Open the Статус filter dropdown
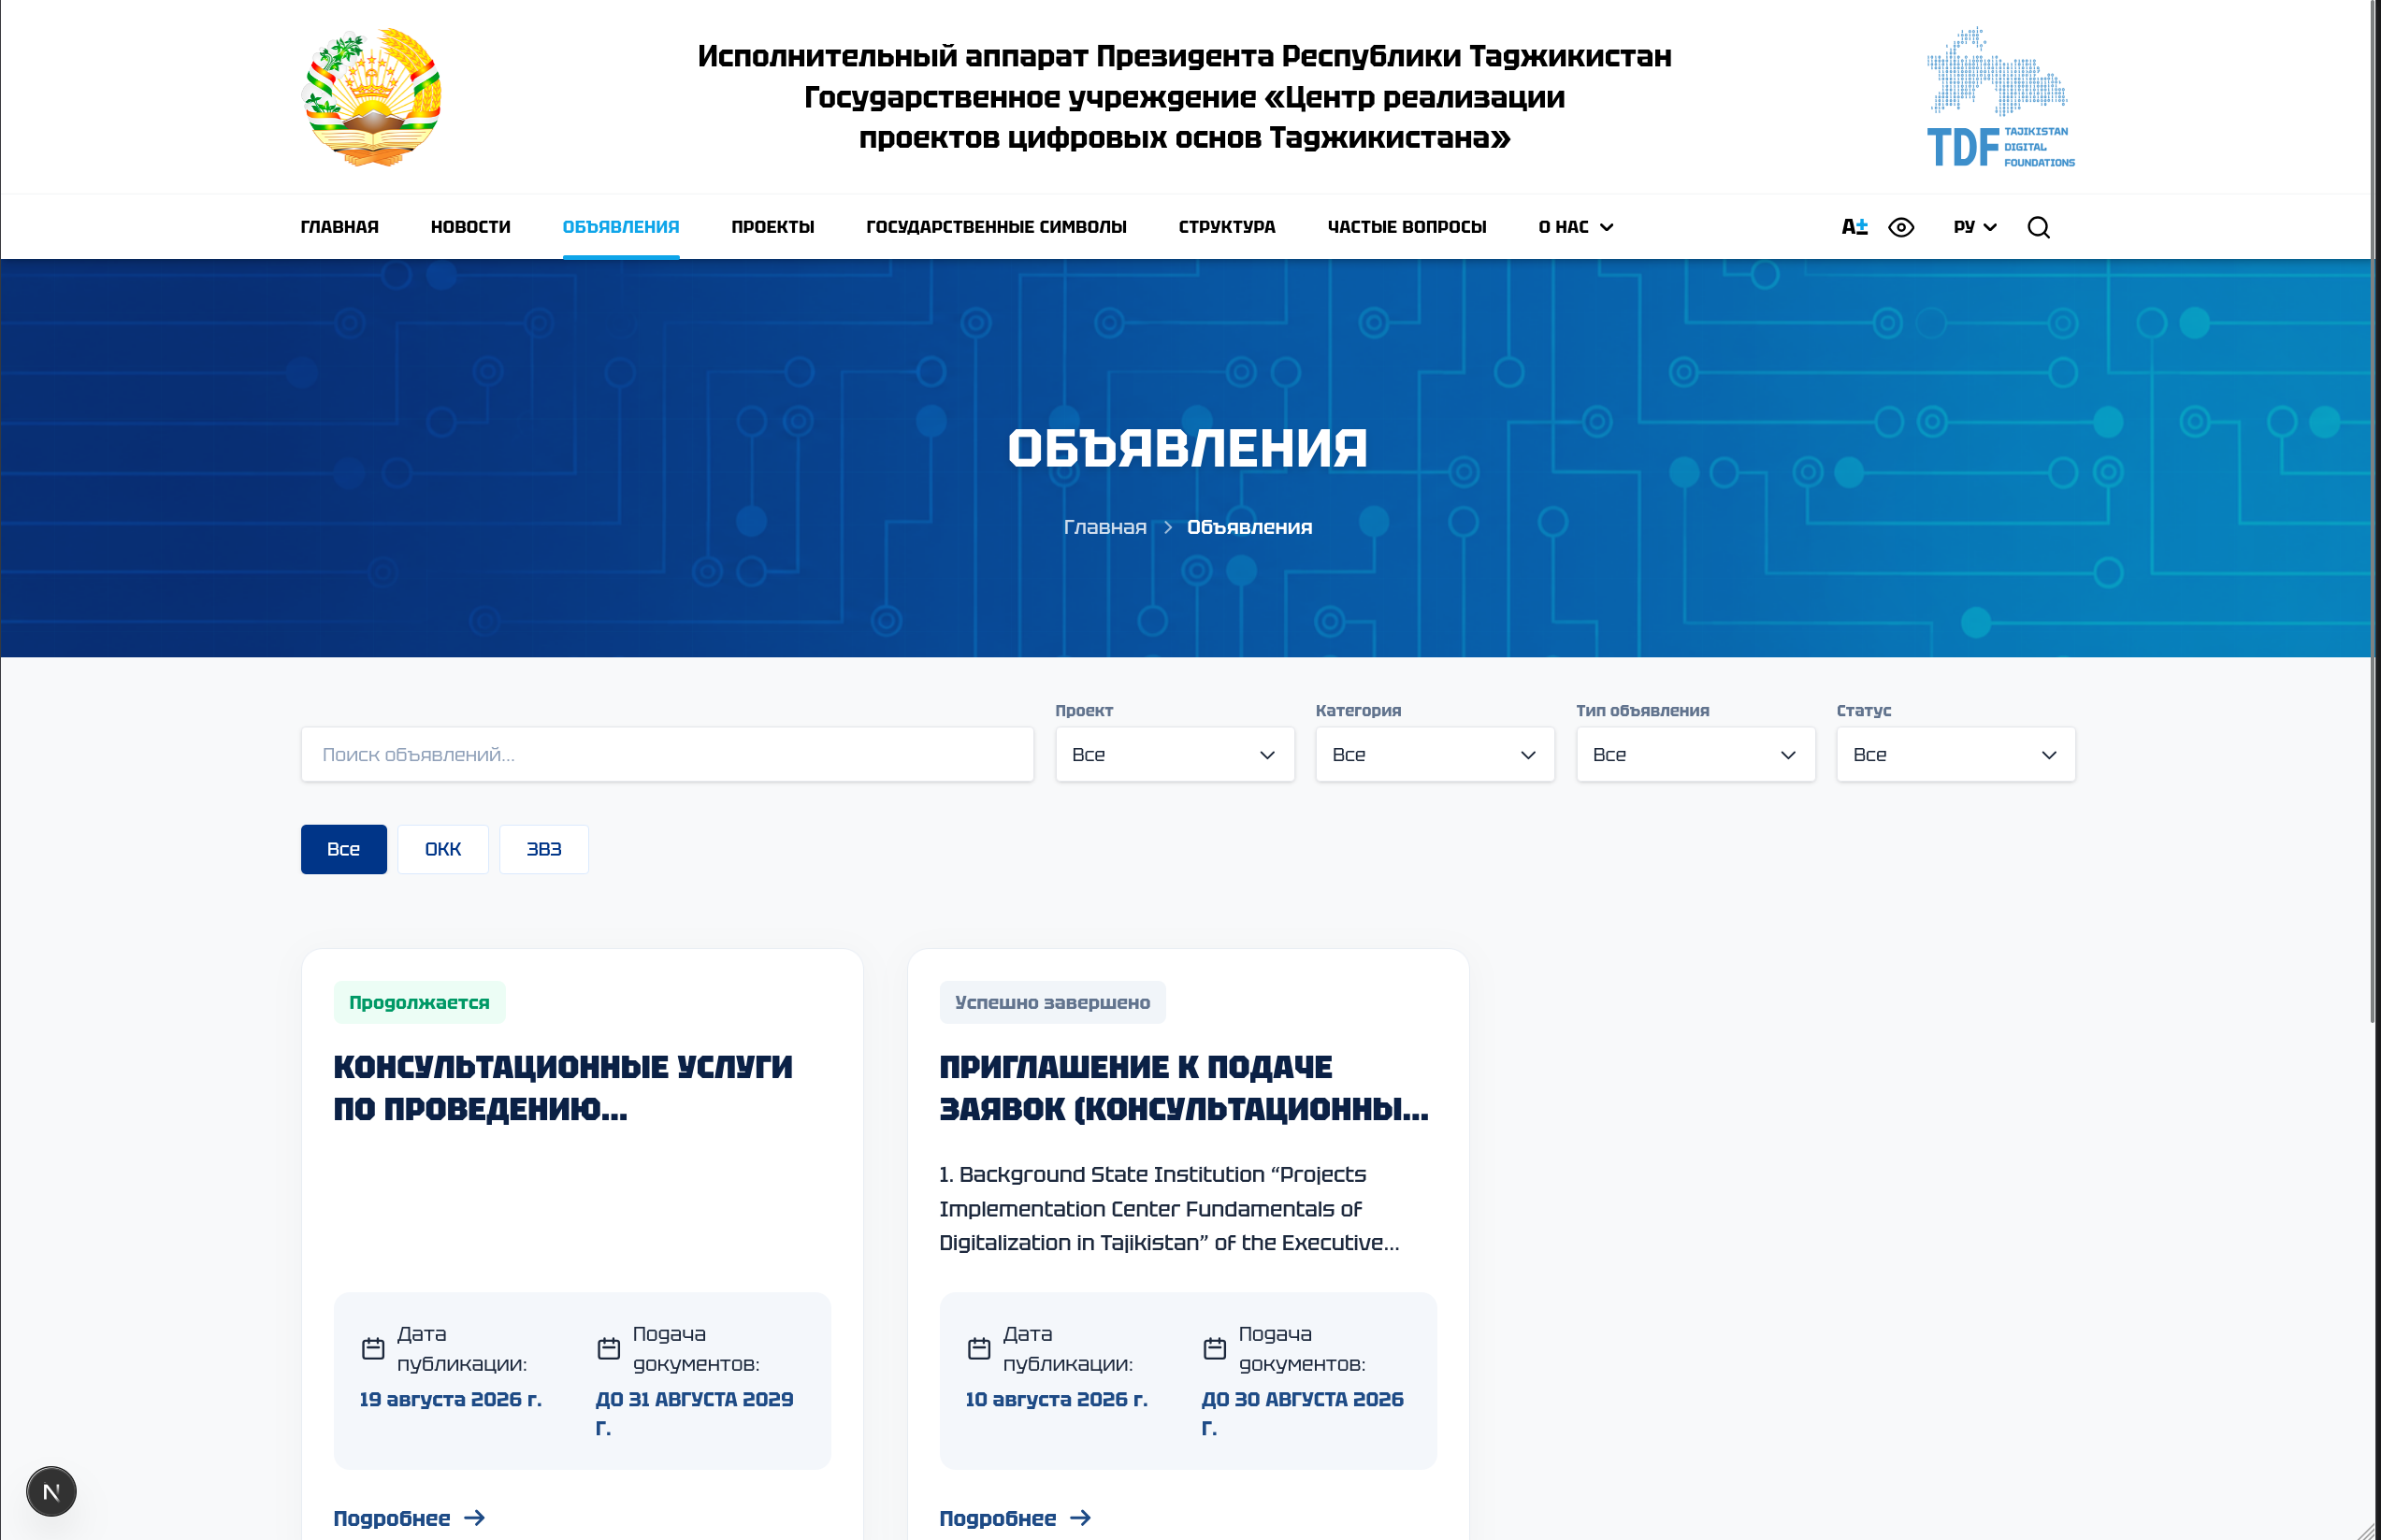2381x1540 pixels. tap(1956, 754)
